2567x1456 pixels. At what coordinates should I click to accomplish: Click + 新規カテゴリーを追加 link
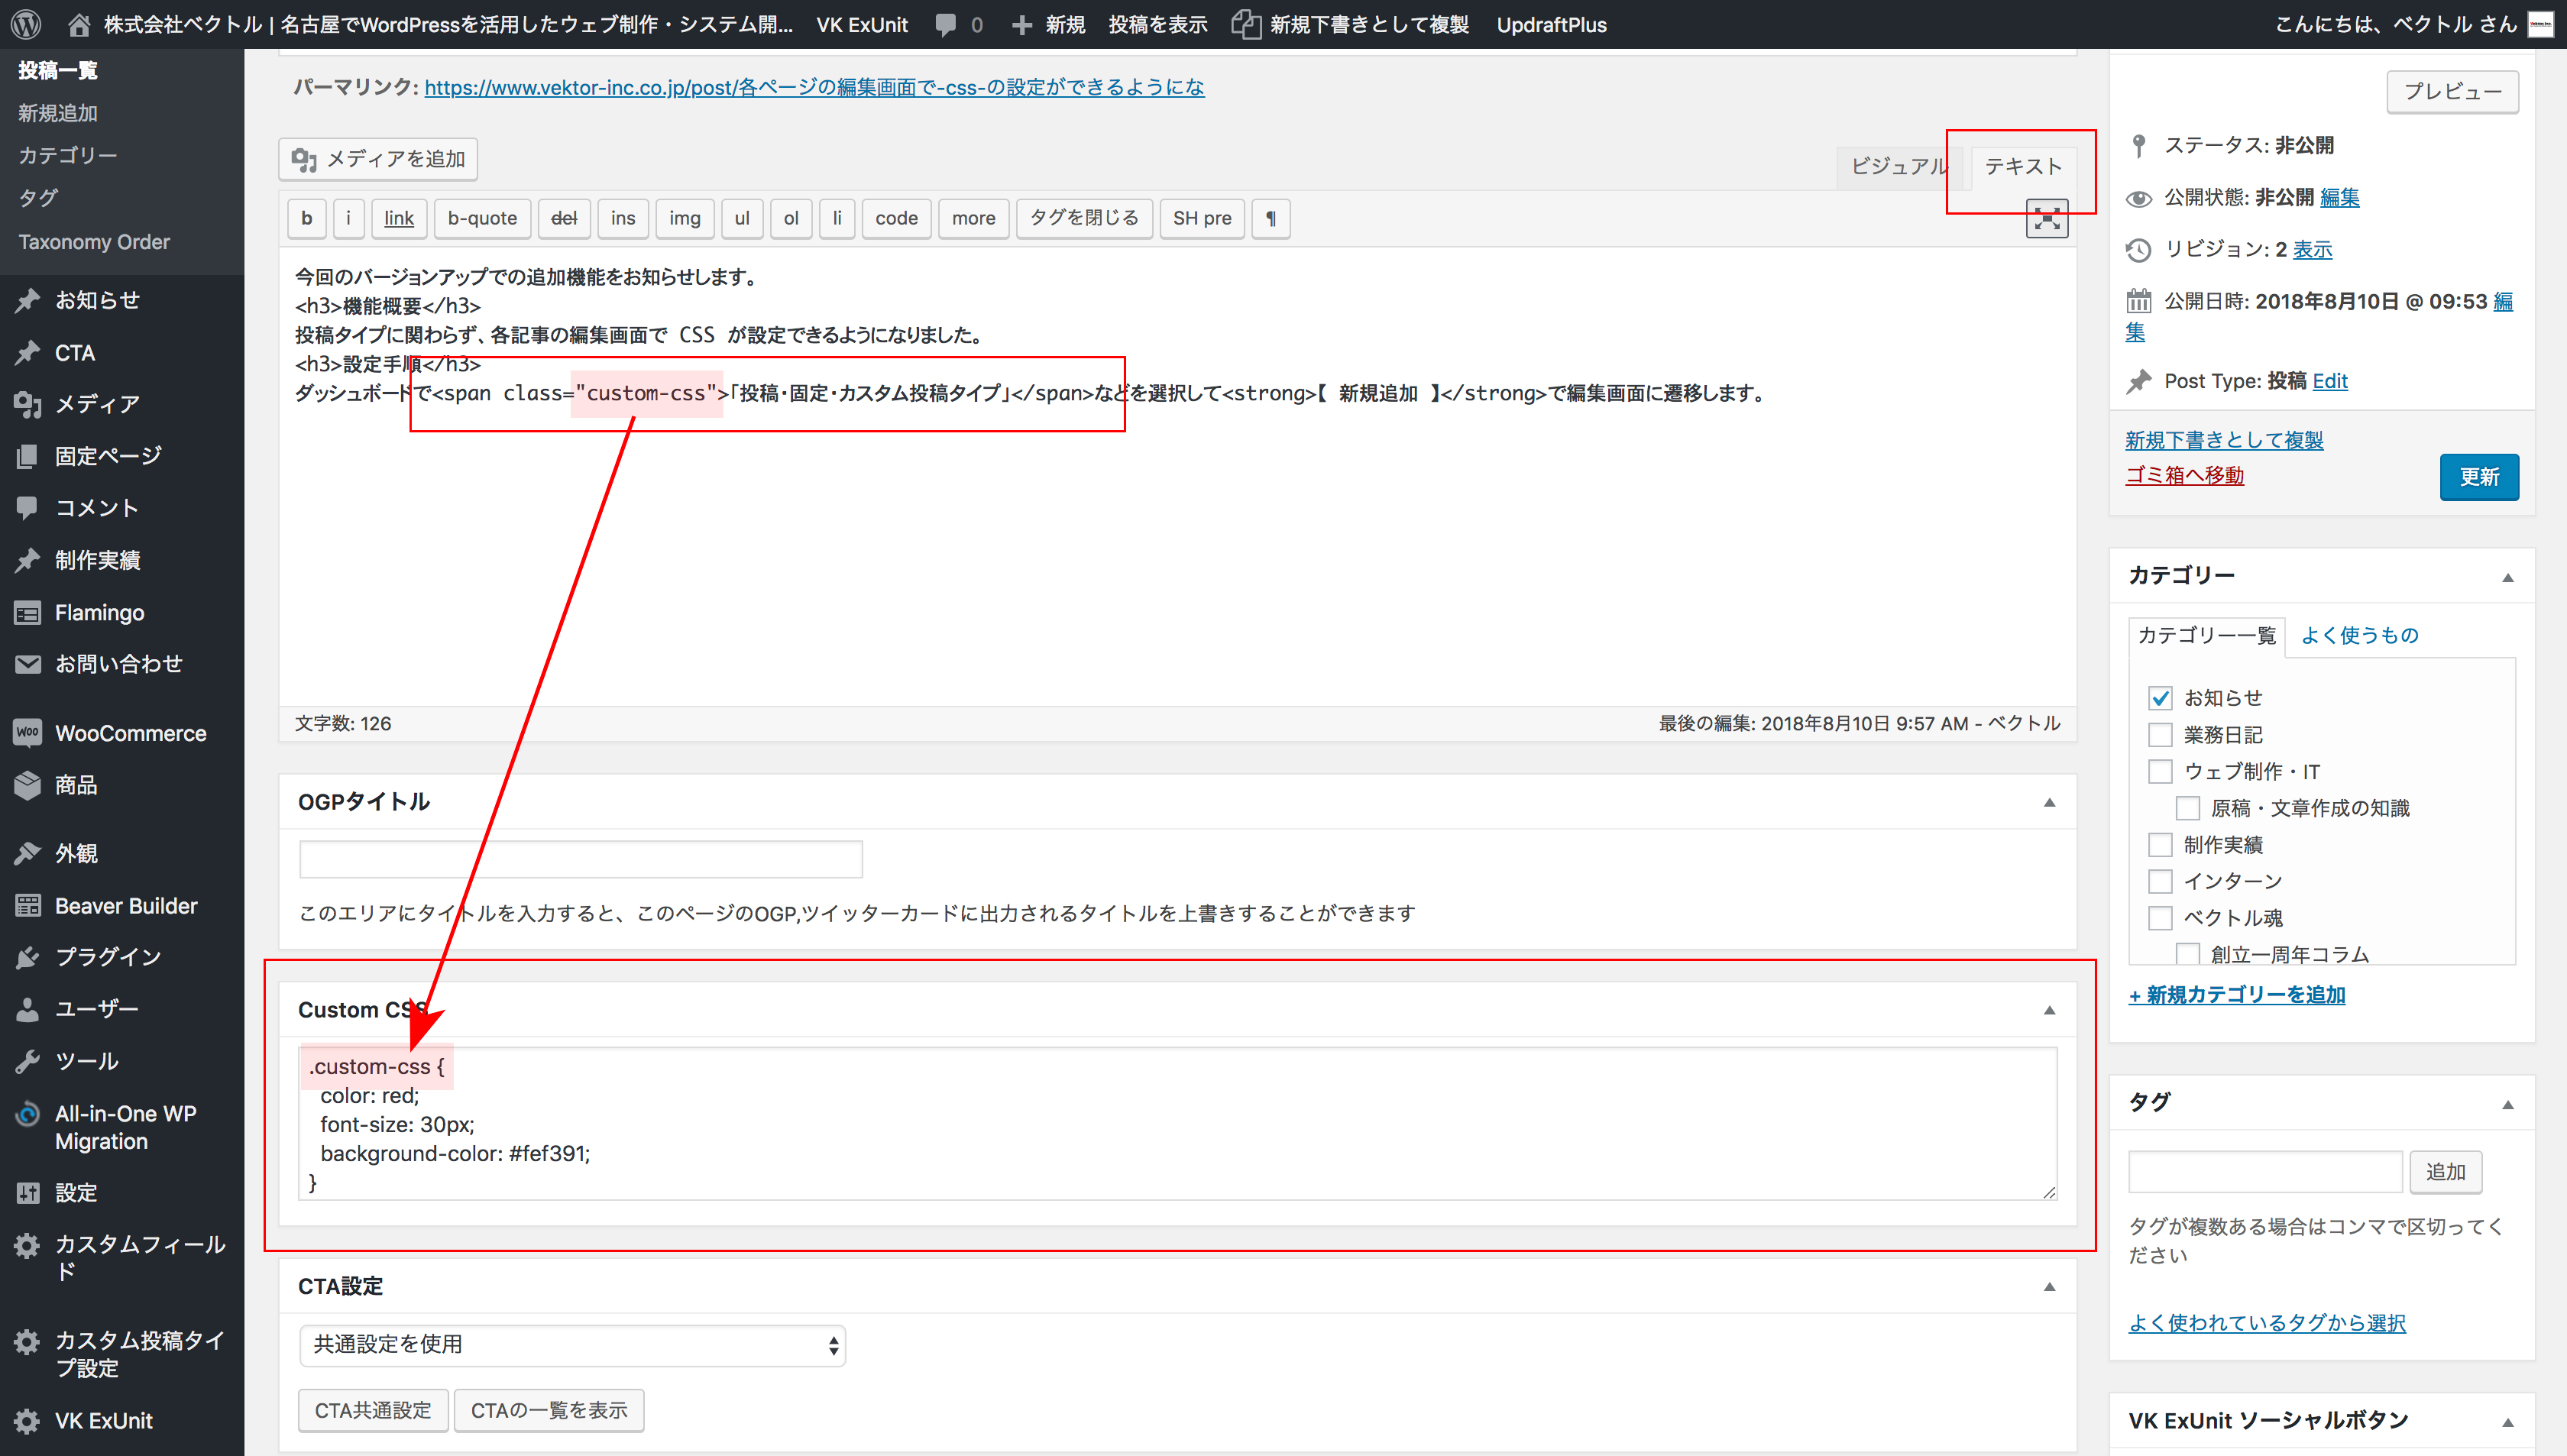pos(2236,994)
